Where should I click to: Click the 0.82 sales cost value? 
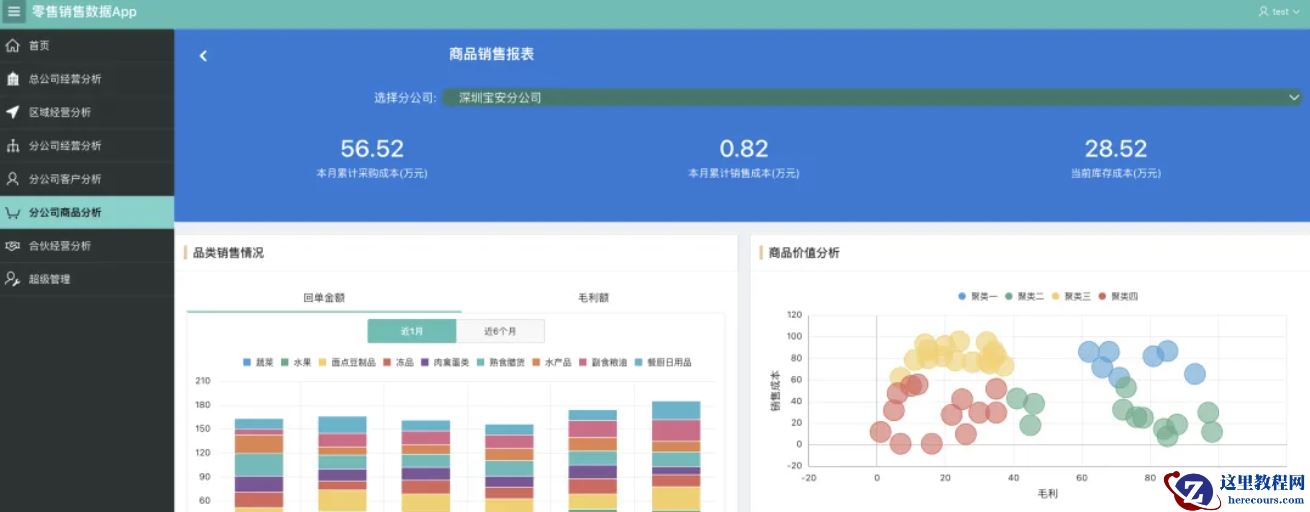point(744,149)
